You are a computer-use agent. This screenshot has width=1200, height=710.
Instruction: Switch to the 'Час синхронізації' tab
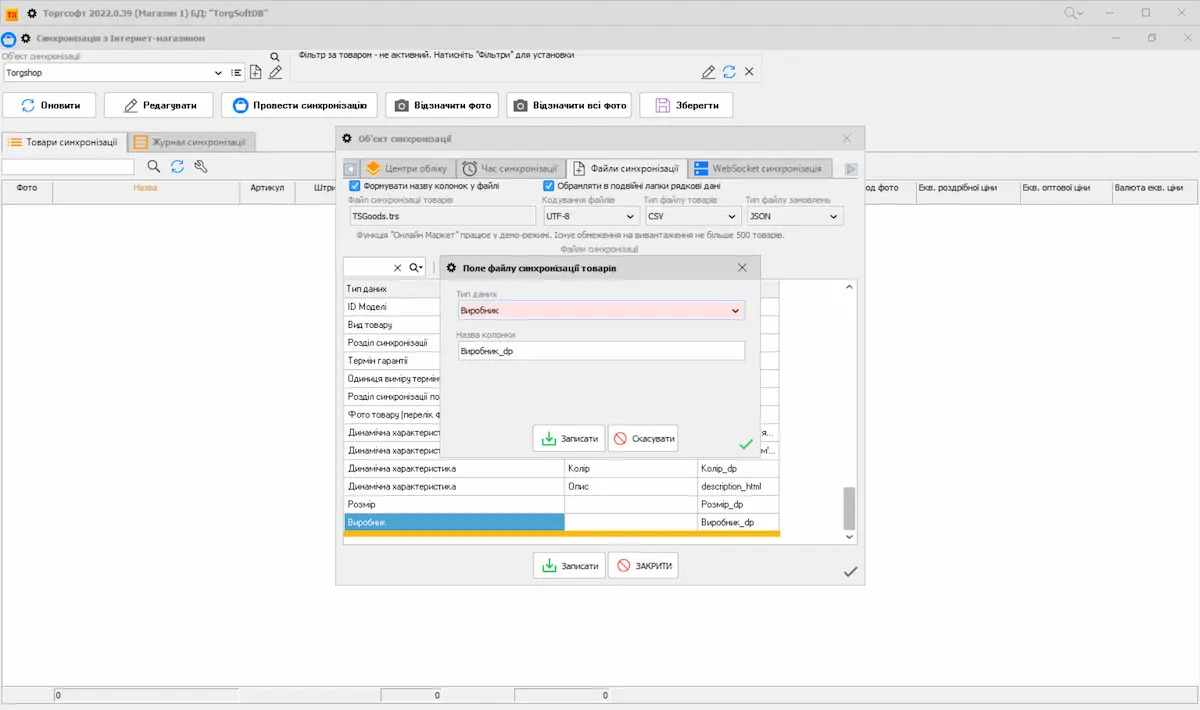[510, 168]
